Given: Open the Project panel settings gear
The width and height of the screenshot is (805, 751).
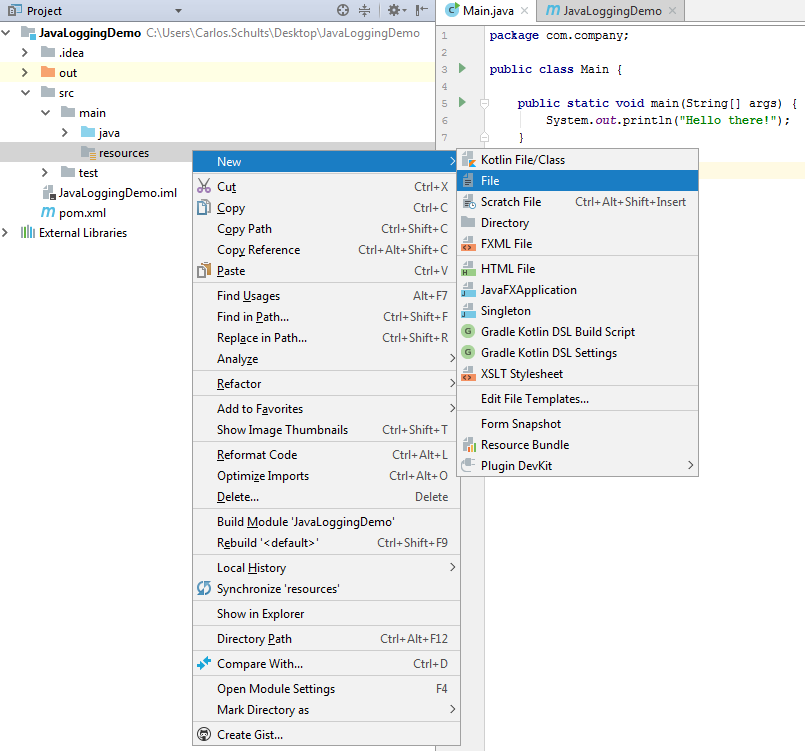Looking at the screenshot, I should tap(392, 11).
